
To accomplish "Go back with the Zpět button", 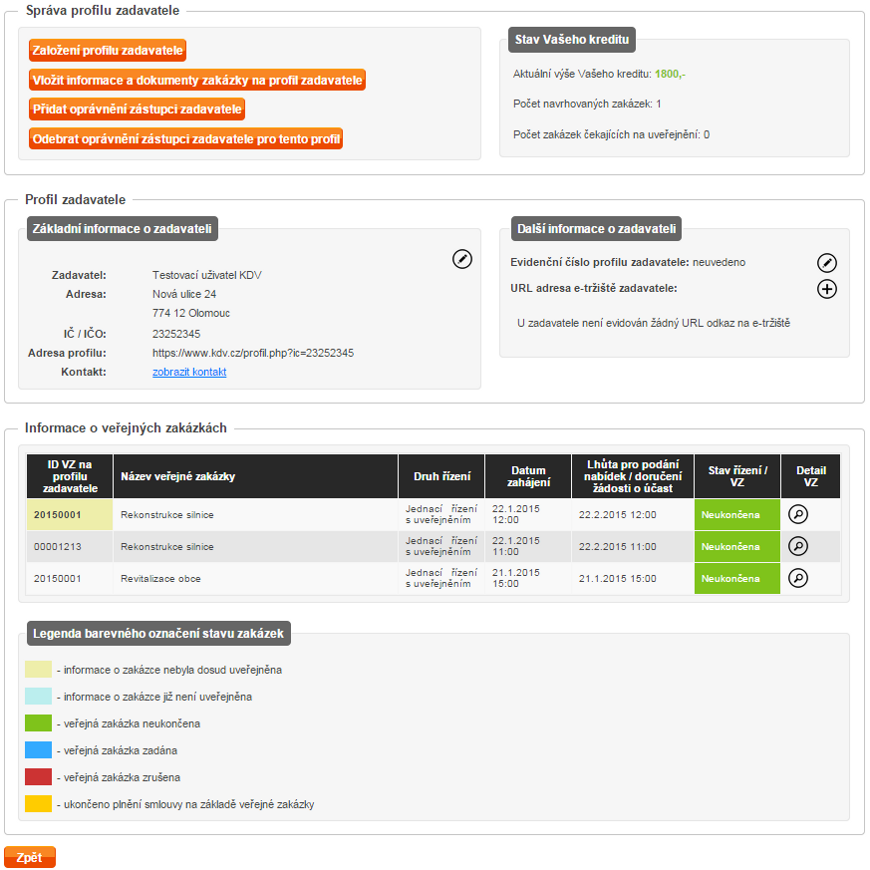I will 29,857.
